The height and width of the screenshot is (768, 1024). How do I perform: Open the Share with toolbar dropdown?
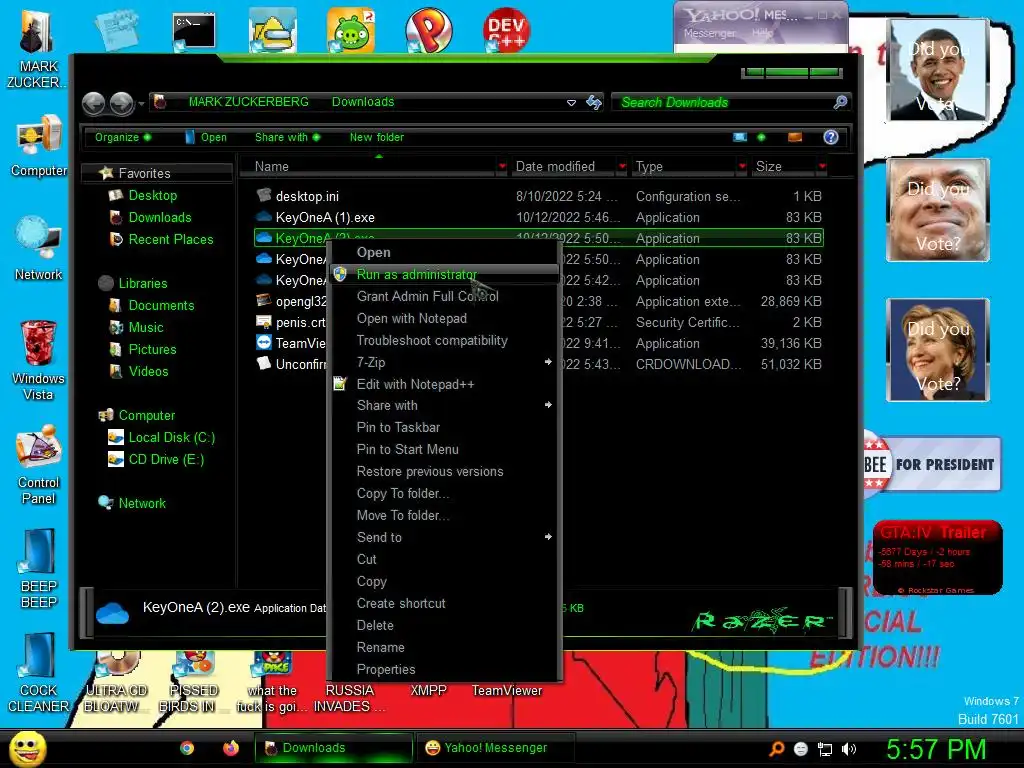[x=287, y=137]
